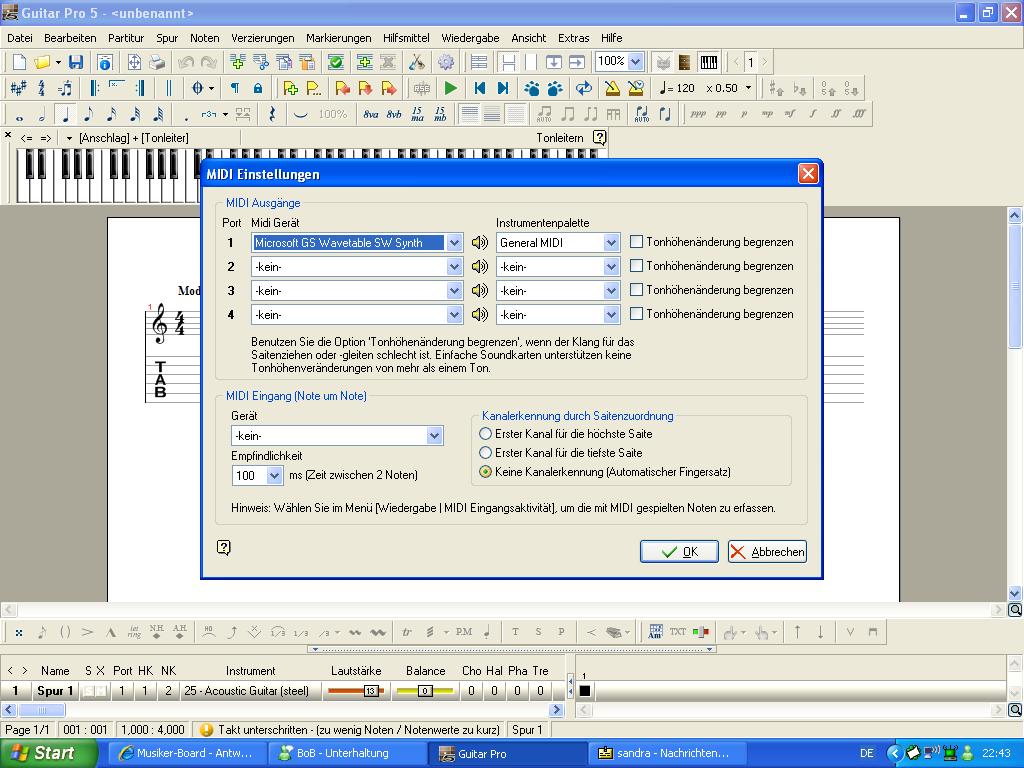The width and height of the screenshot is (1024, 768).
Task: Click the Abbrechen button
Action: coord(767,552)
